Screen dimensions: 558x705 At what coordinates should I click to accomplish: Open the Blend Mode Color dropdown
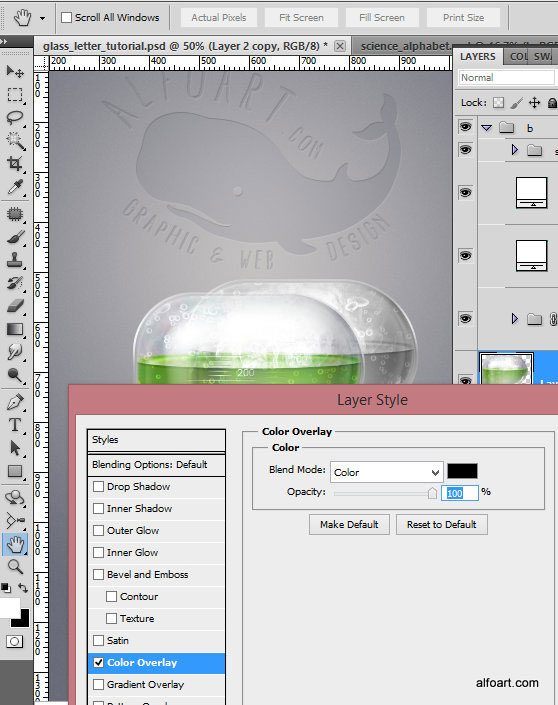coord(387,473)
